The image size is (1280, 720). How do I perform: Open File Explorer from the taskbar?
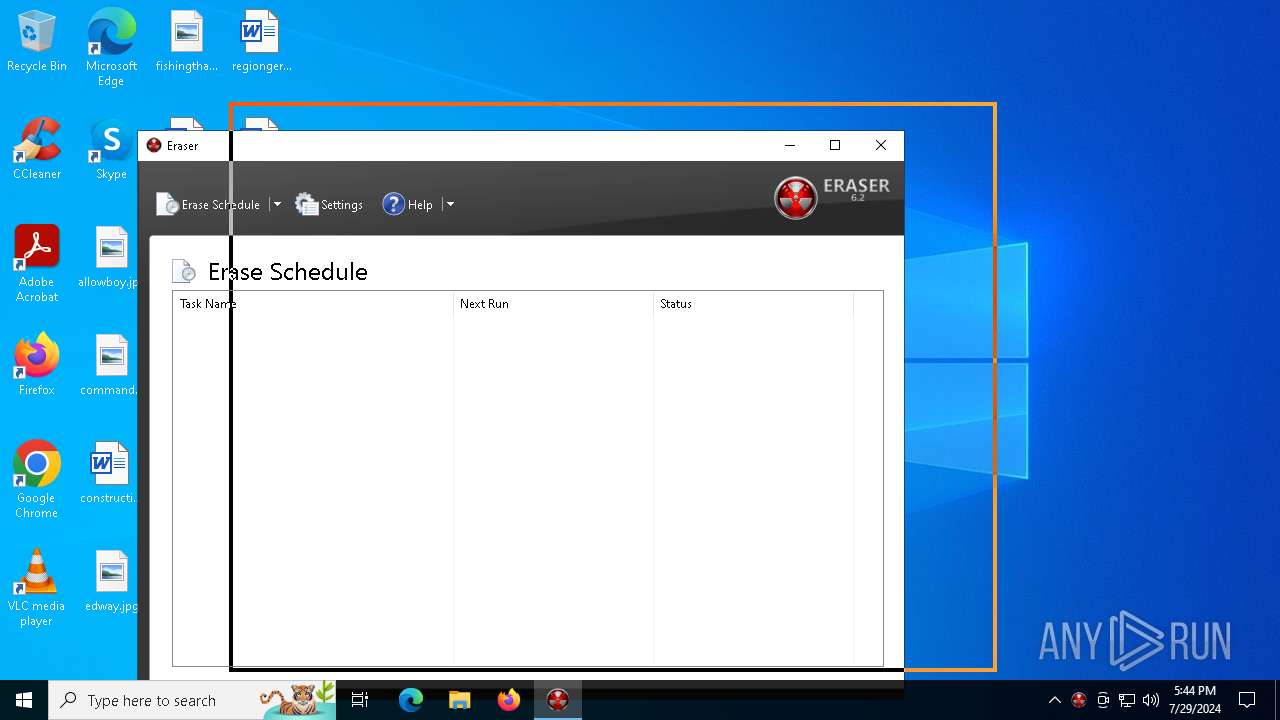459,700
